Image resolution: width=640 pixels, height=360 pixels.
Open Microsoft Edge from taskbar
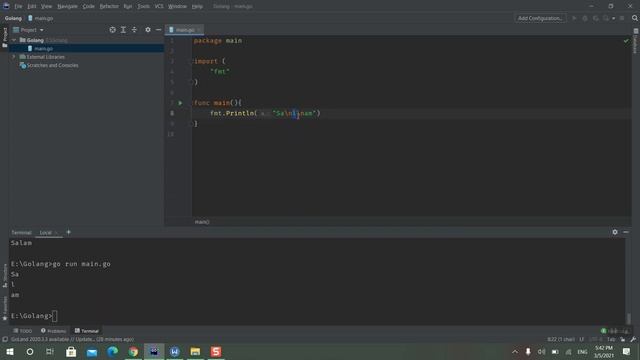click(x=113, y=351)
